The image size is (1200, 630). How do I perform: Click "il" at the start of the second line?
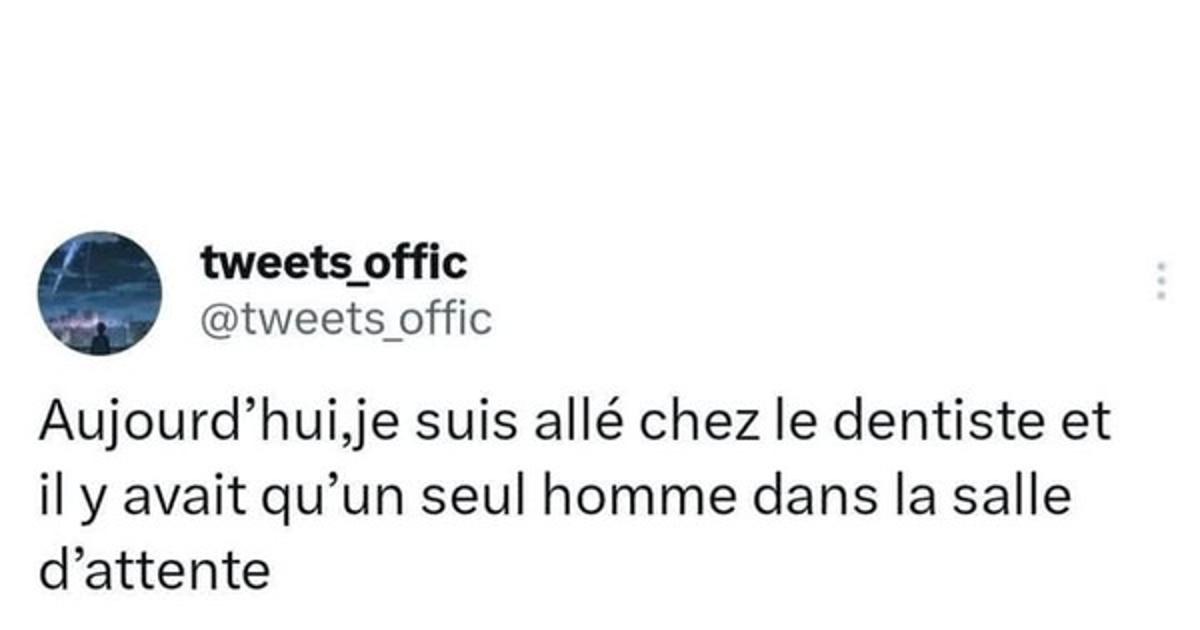click(x=50, y=497)
